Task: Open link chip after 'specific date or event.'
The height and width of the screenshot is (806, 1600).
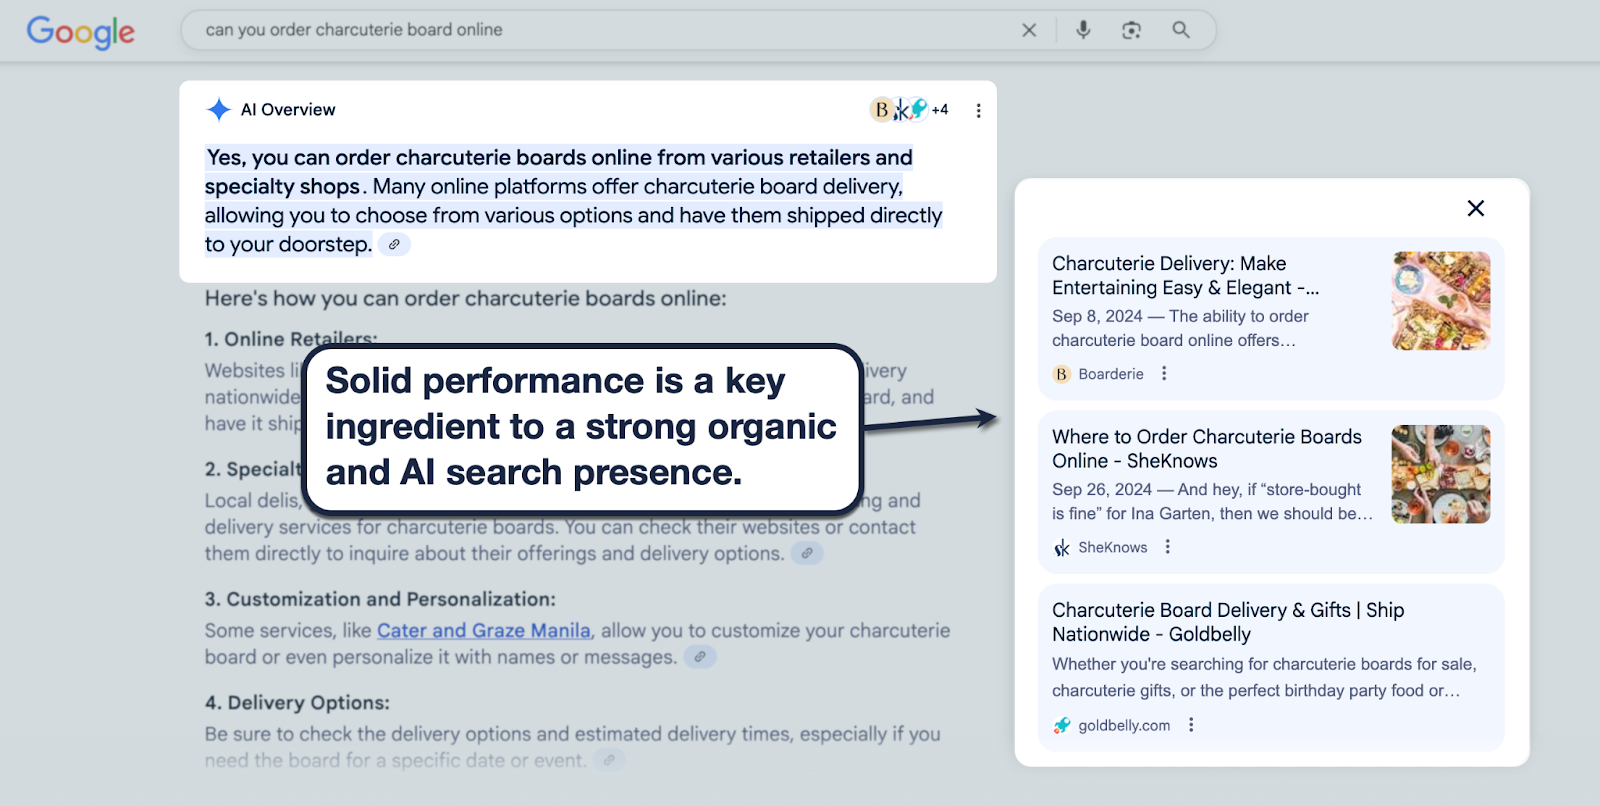Action: click(609, 760)
